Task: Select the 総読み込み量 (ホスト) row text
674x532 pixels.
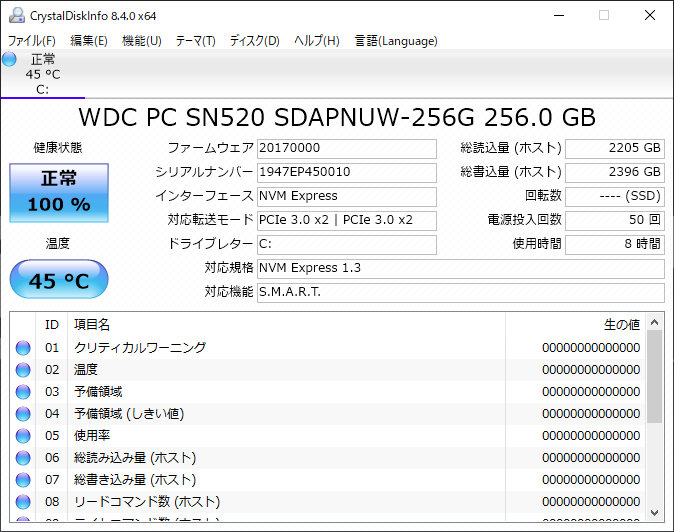Action: coord(135,458)
